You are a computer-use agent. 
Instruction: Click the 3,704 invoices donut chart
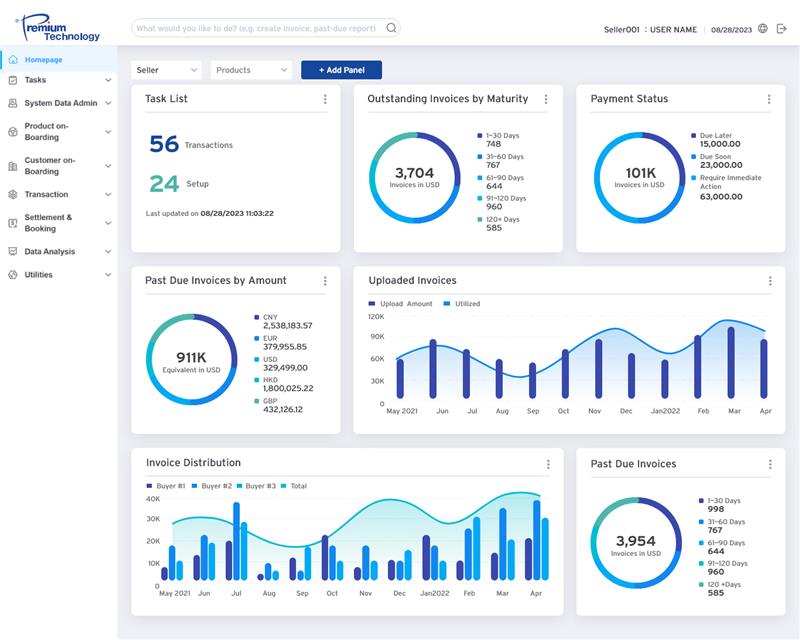414,178
